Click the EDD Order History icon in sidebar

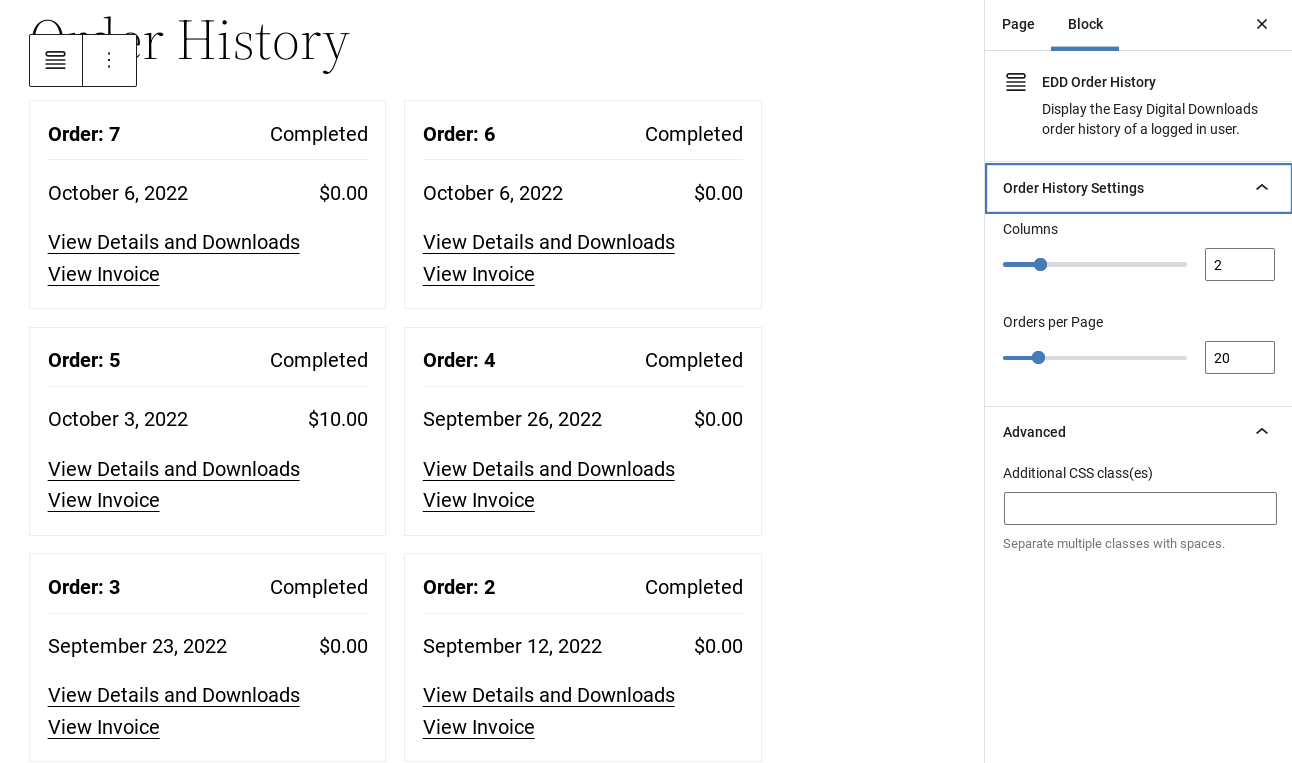(x=1016, y=83)
